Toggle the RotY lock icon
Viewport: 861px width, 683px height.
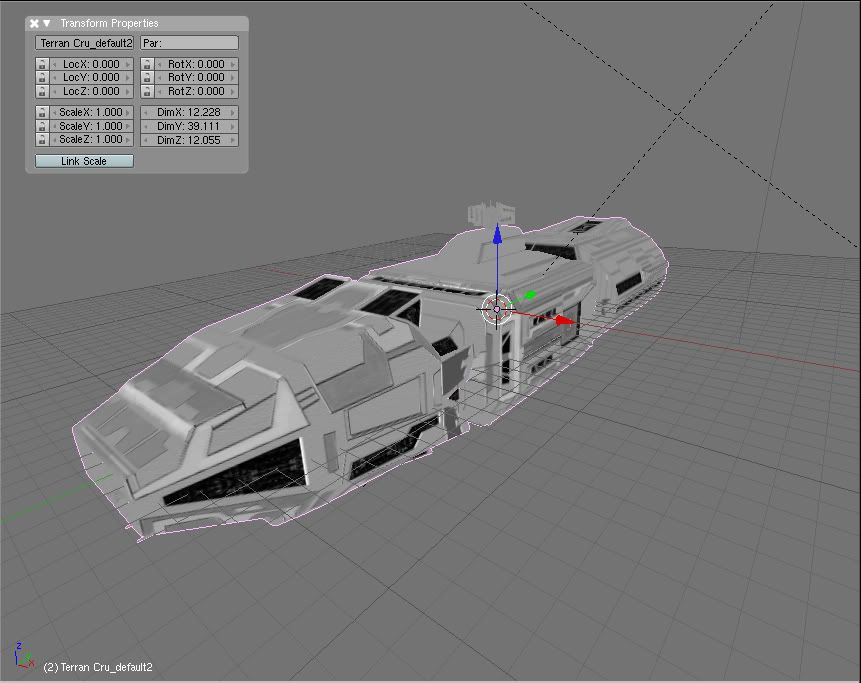point(147,77)
